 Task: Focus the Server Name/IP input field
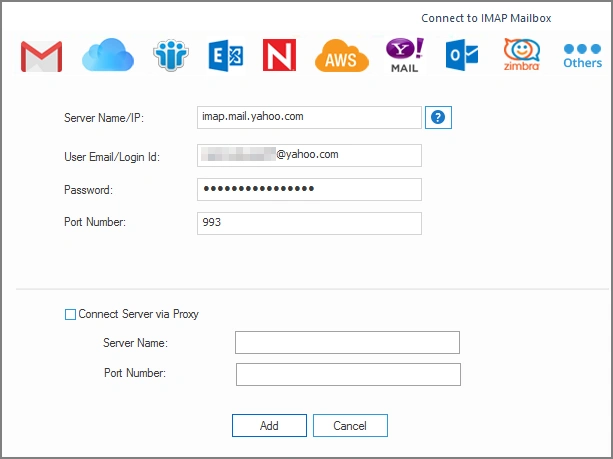coord(309,117)
